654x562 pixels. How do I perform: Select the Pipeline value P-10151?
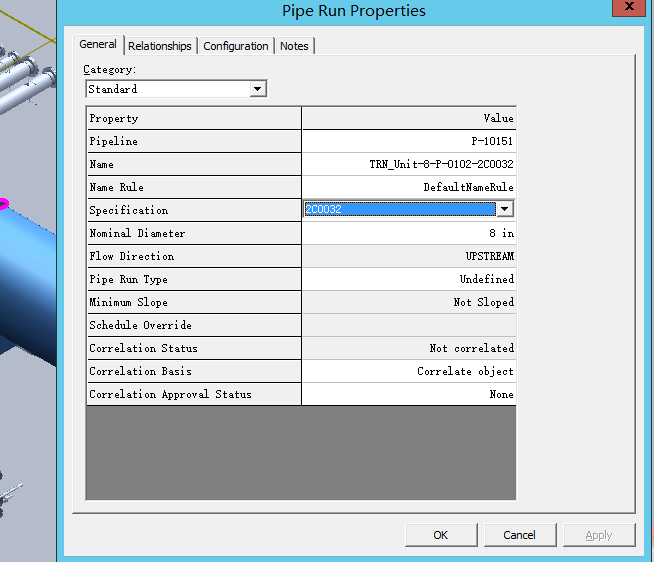tap(409, 141)
